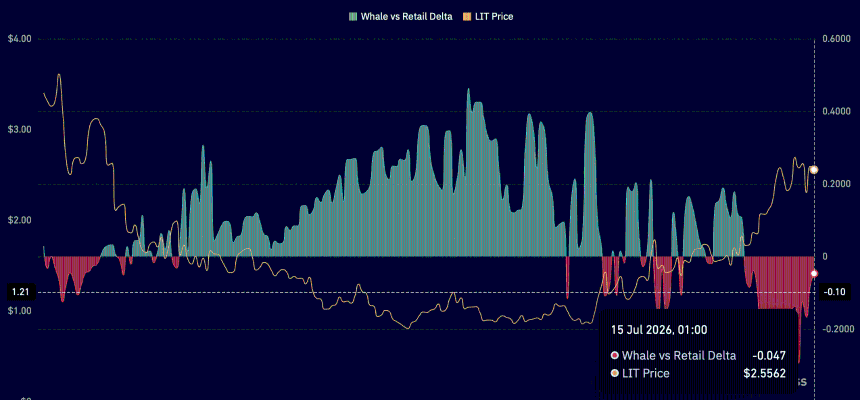Click the orange LIT Price legend swatch

[468, 16]
